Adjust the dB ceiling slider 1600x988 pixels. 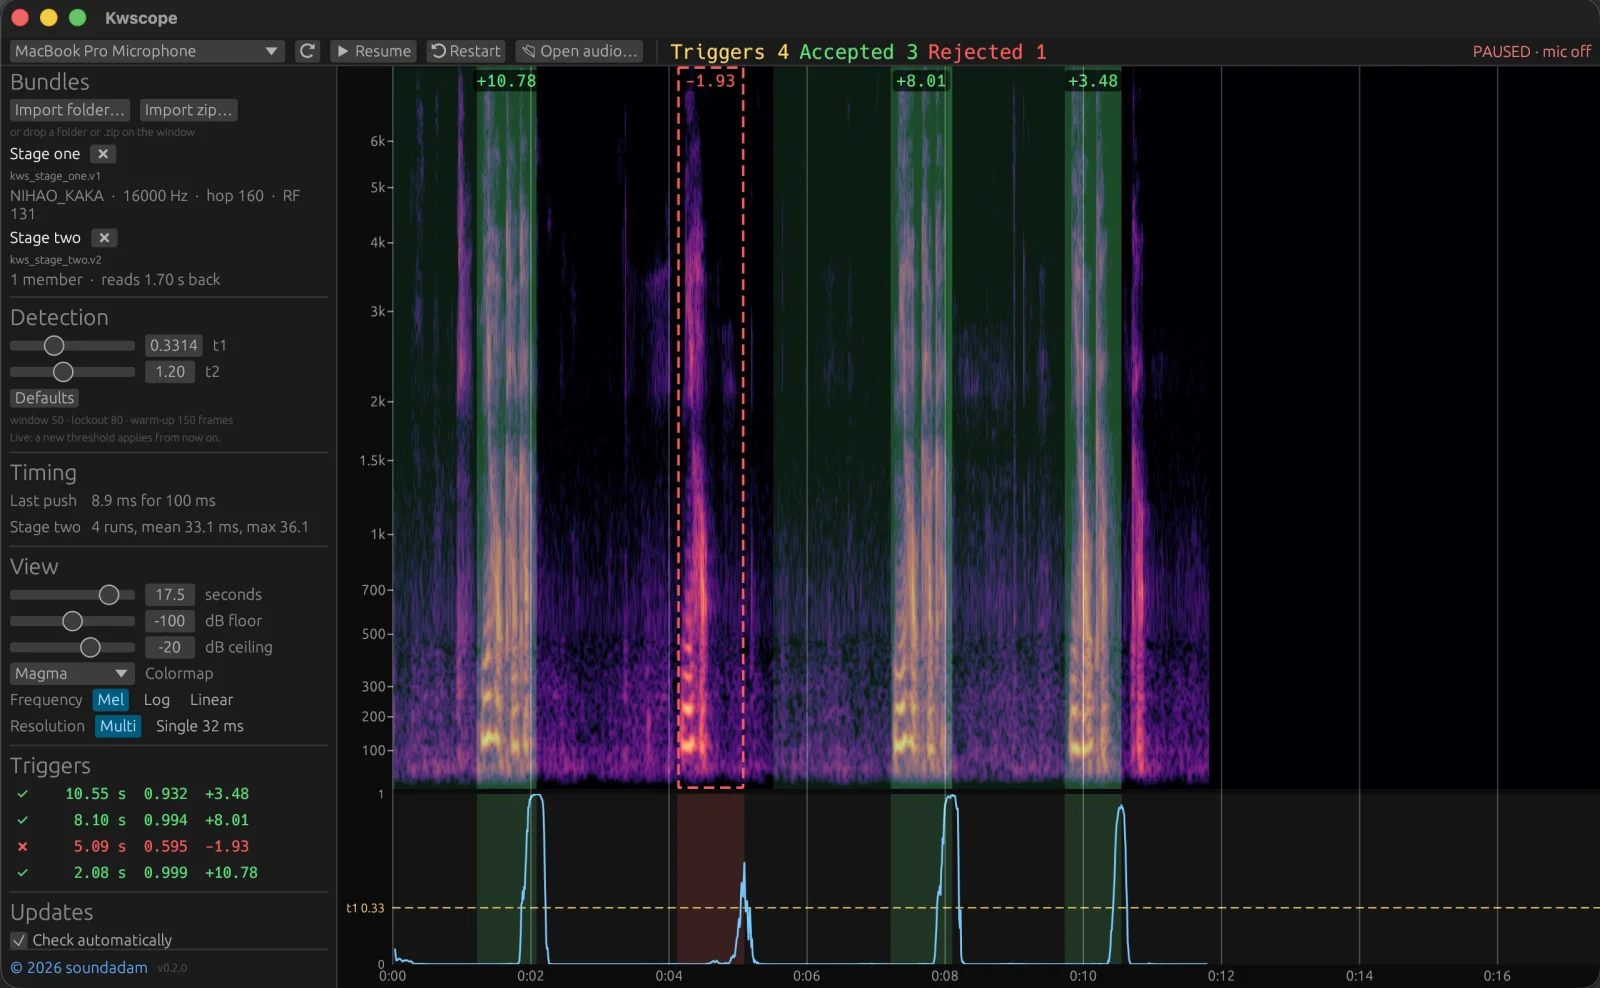72,647
